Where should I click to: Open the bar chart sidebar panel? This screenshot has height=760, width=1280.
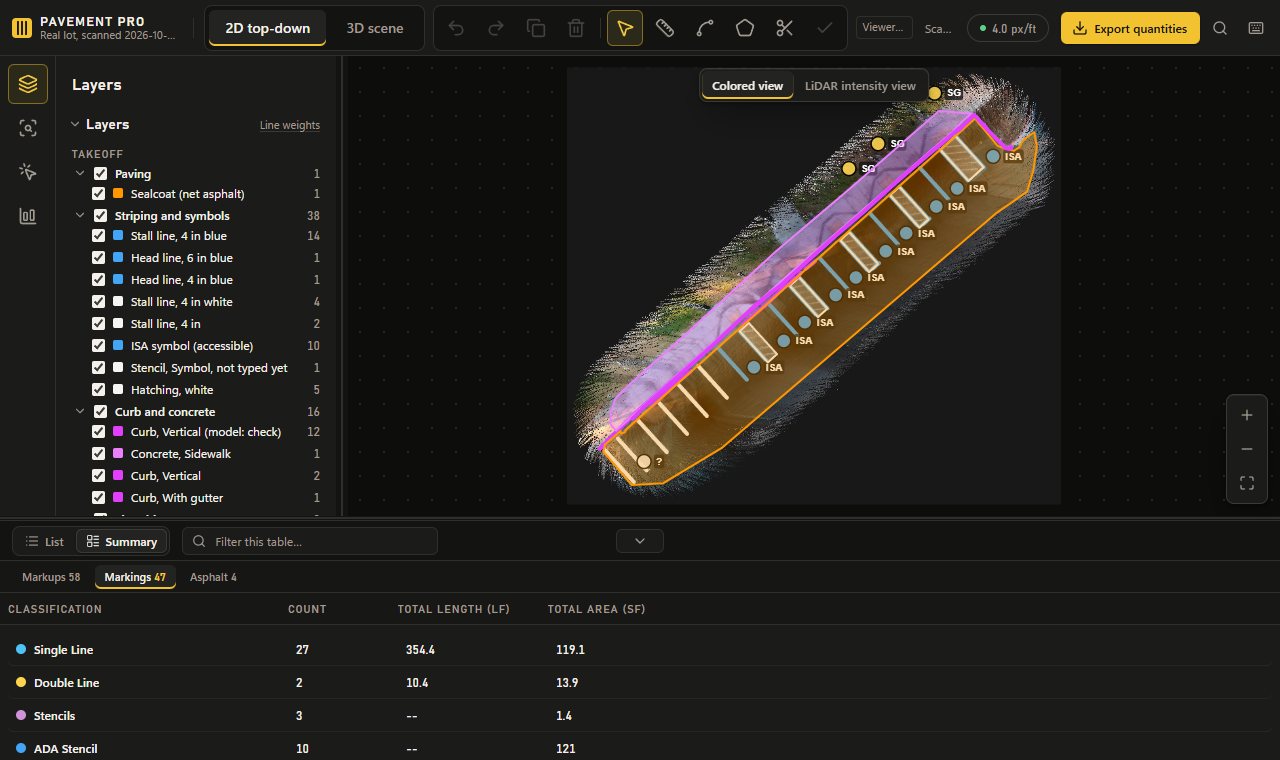coord(28,216)
